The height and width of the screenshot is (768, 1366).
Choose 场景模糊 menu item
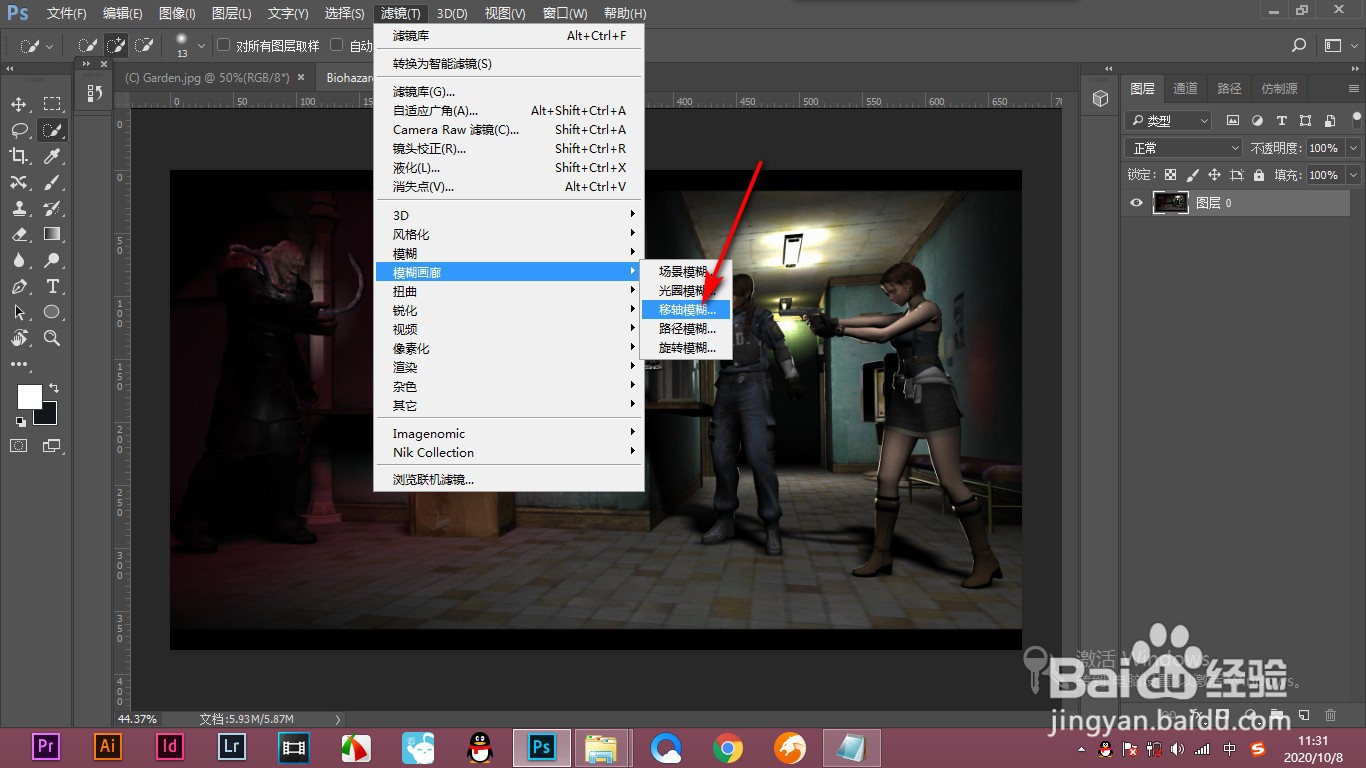687,272
